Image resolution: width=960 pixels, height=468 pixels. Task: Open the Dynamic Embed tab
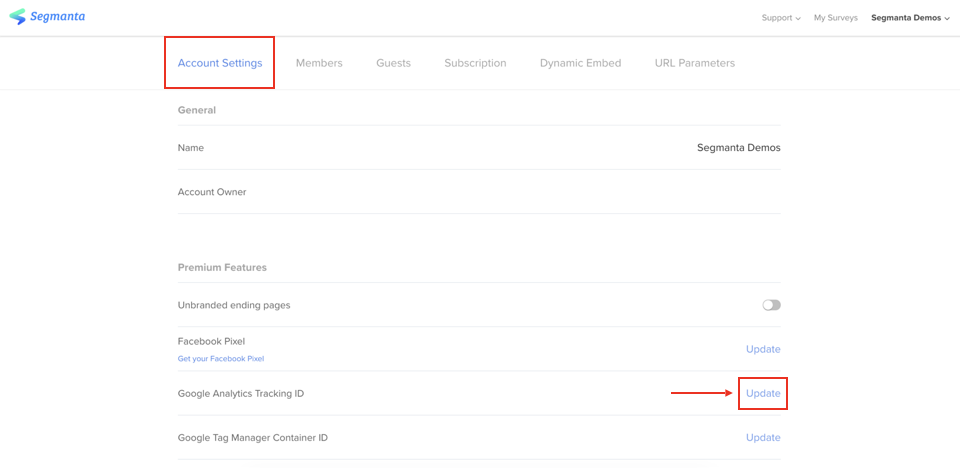tap(580, 62)
